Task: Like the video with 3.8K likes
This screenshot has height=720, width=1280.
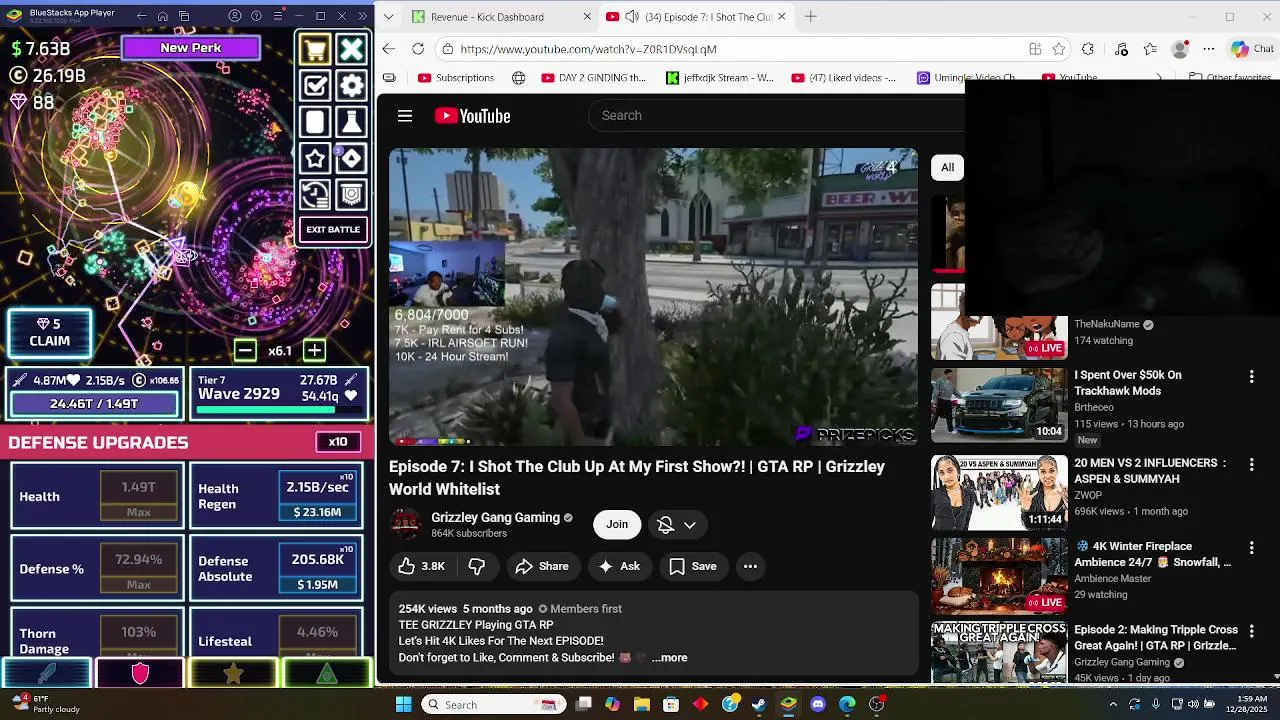Action: click(422, 567)
